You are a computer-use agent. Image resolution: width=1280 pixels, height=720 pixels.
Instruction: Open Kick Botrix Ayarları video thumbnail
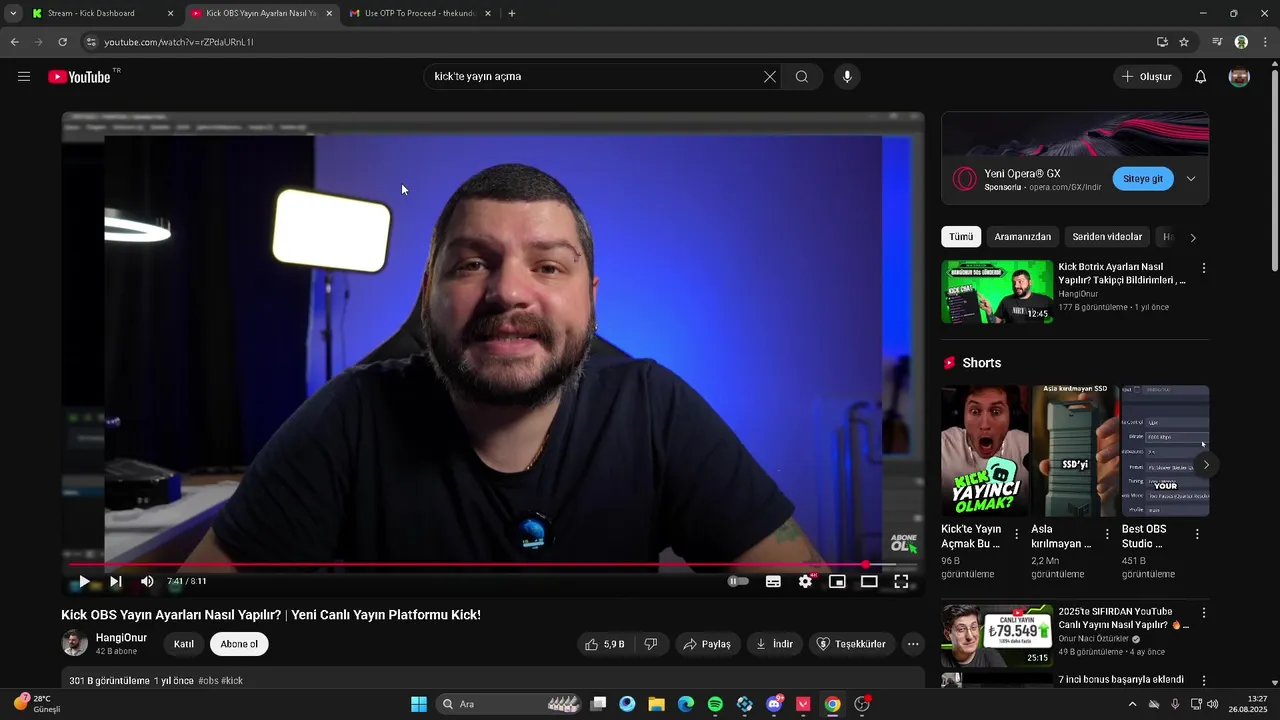997,292
